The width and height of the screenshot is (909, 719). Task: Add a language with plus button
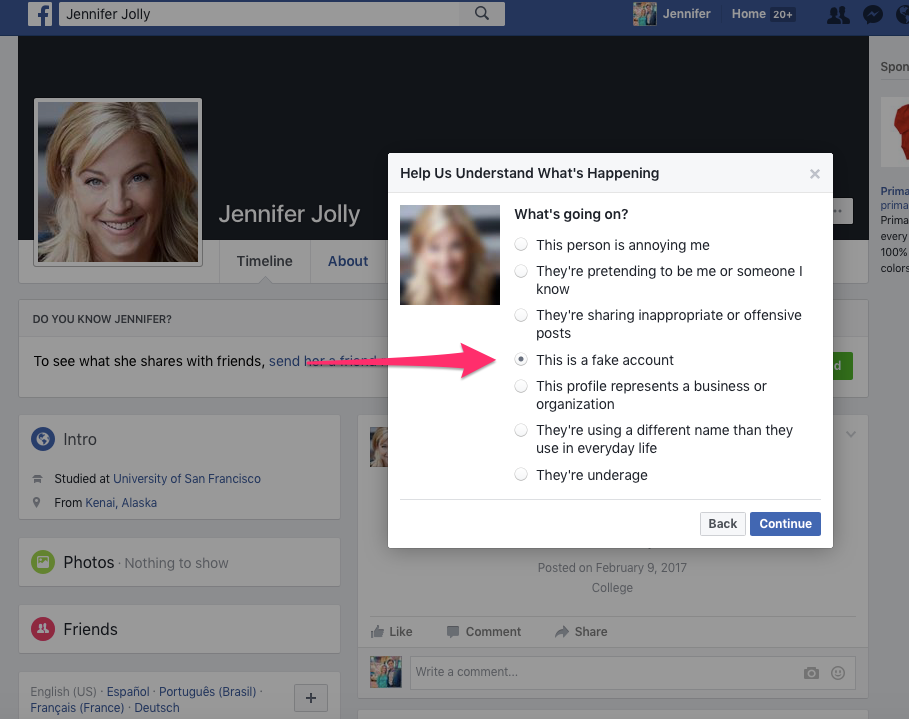(x=311, y=698)
